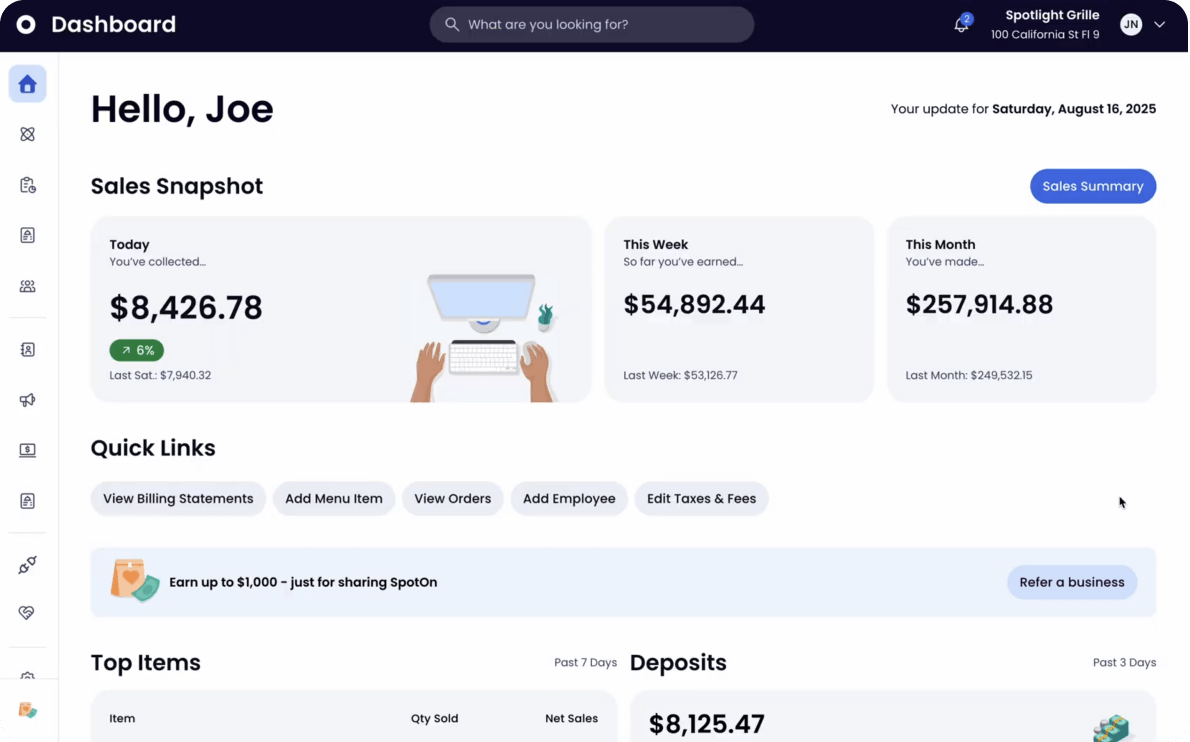Image resolution: width=1190 pixels, height=742 pixels.
Task: Select the megaphone marketing icon
Action: click(27, 400)
